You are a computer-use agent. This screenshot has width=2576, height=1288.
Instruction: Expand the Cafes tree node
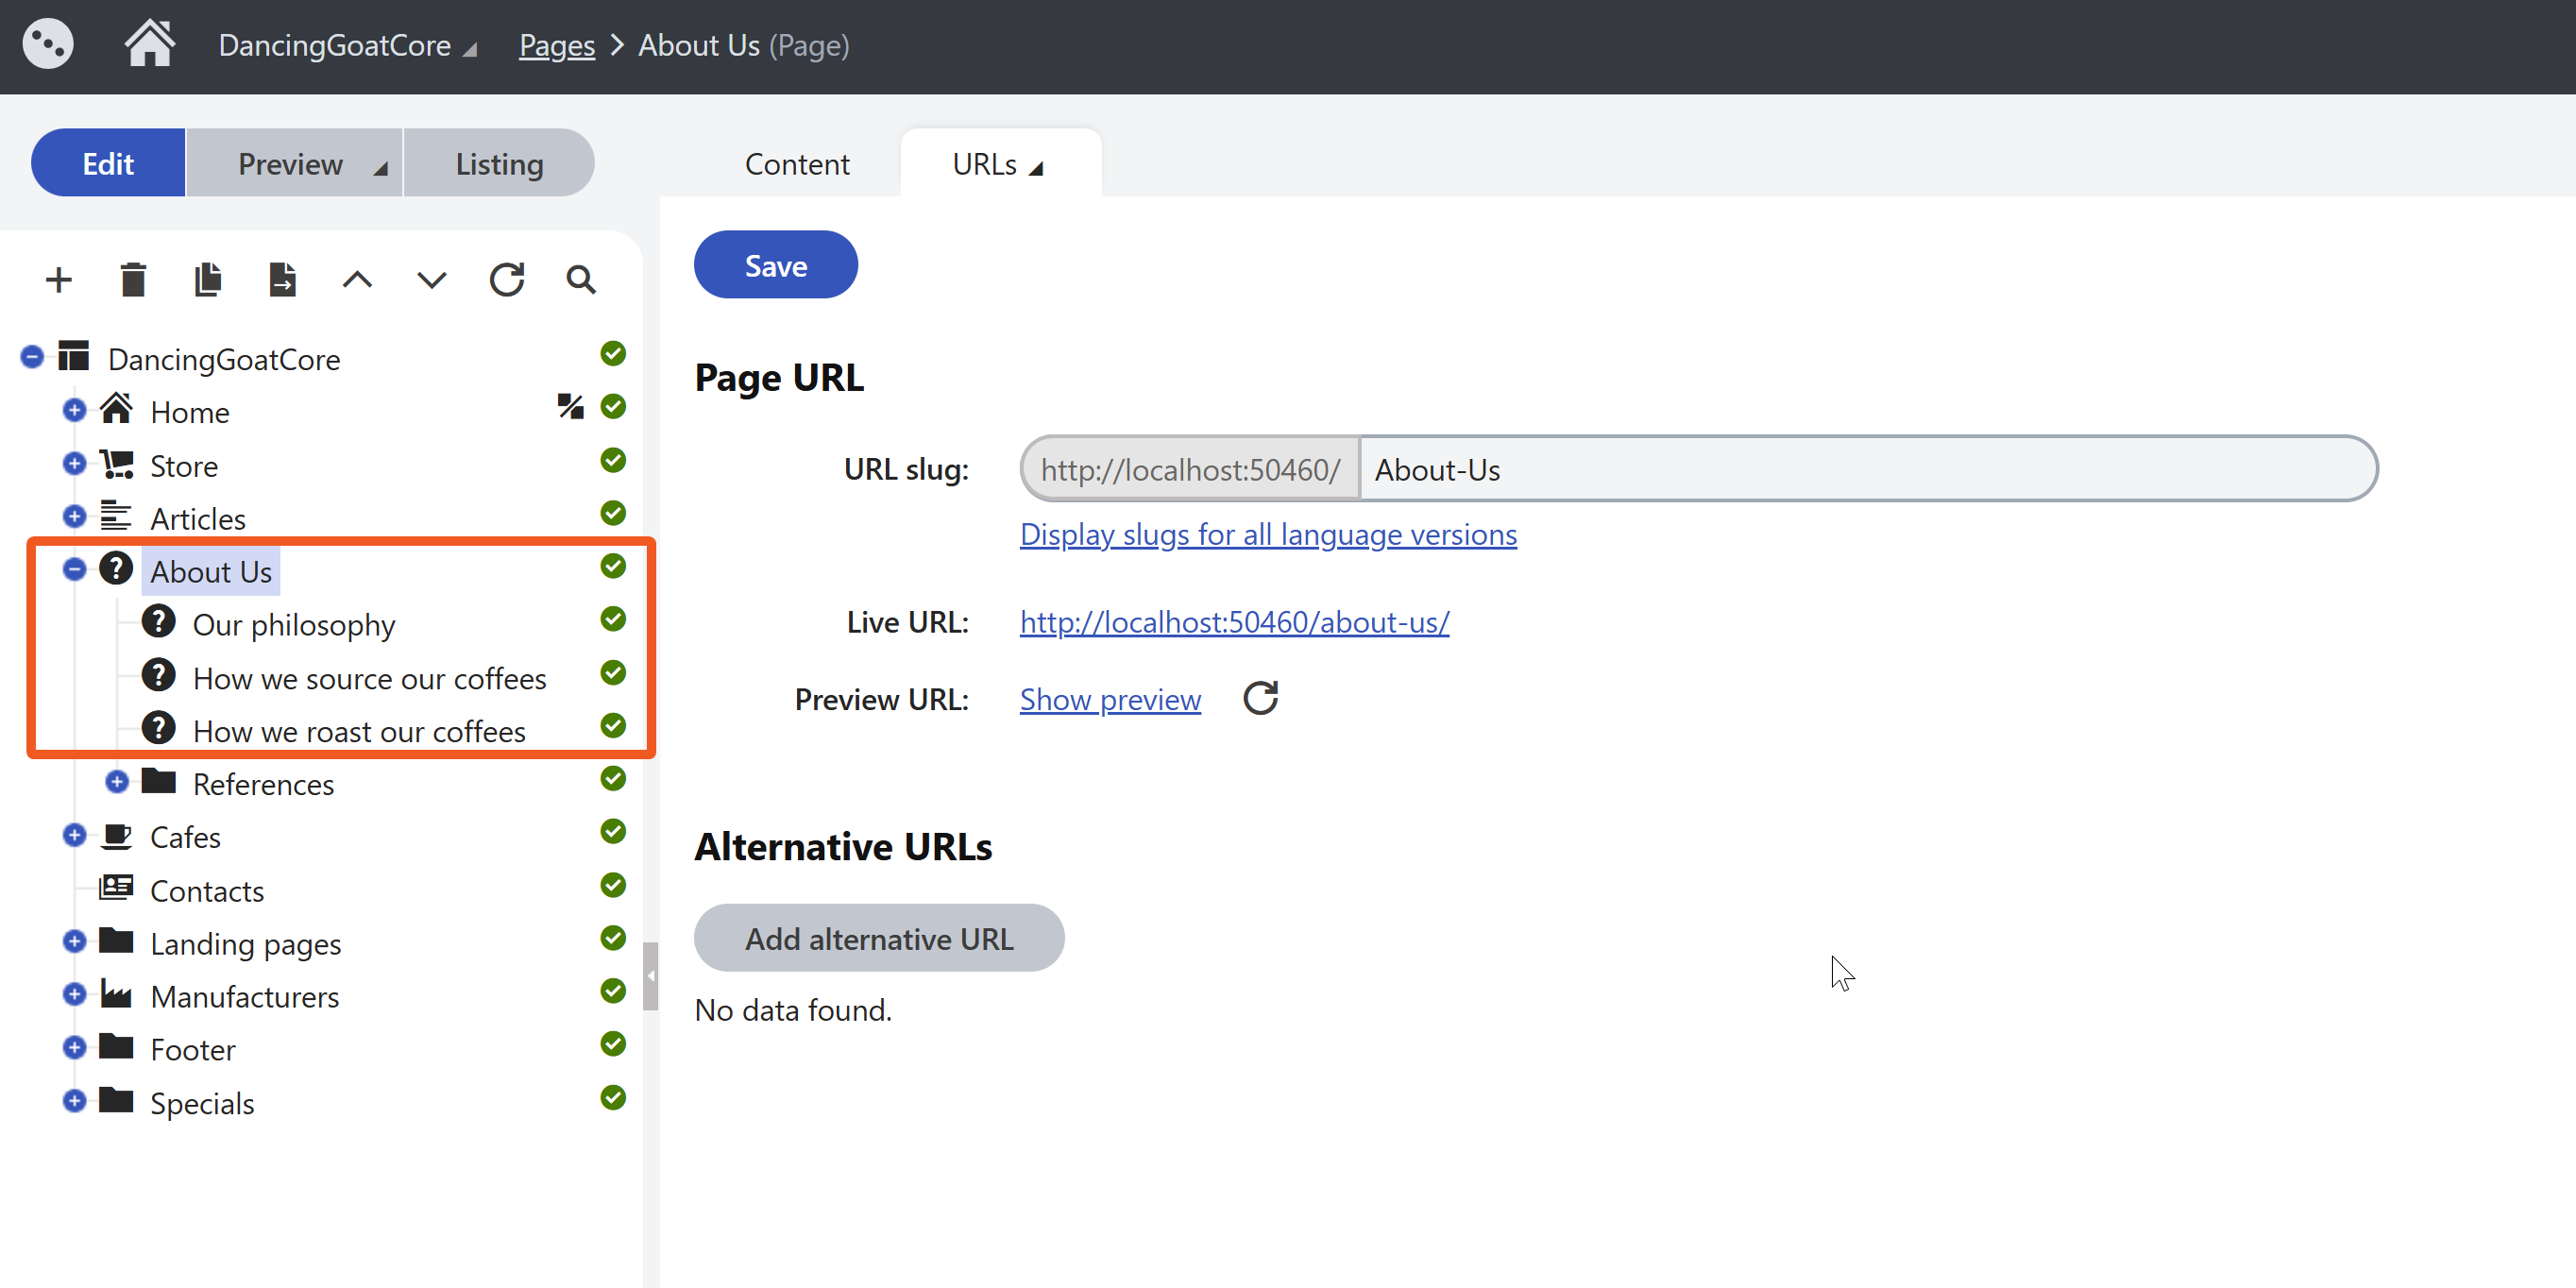click(x=73, y=835)
